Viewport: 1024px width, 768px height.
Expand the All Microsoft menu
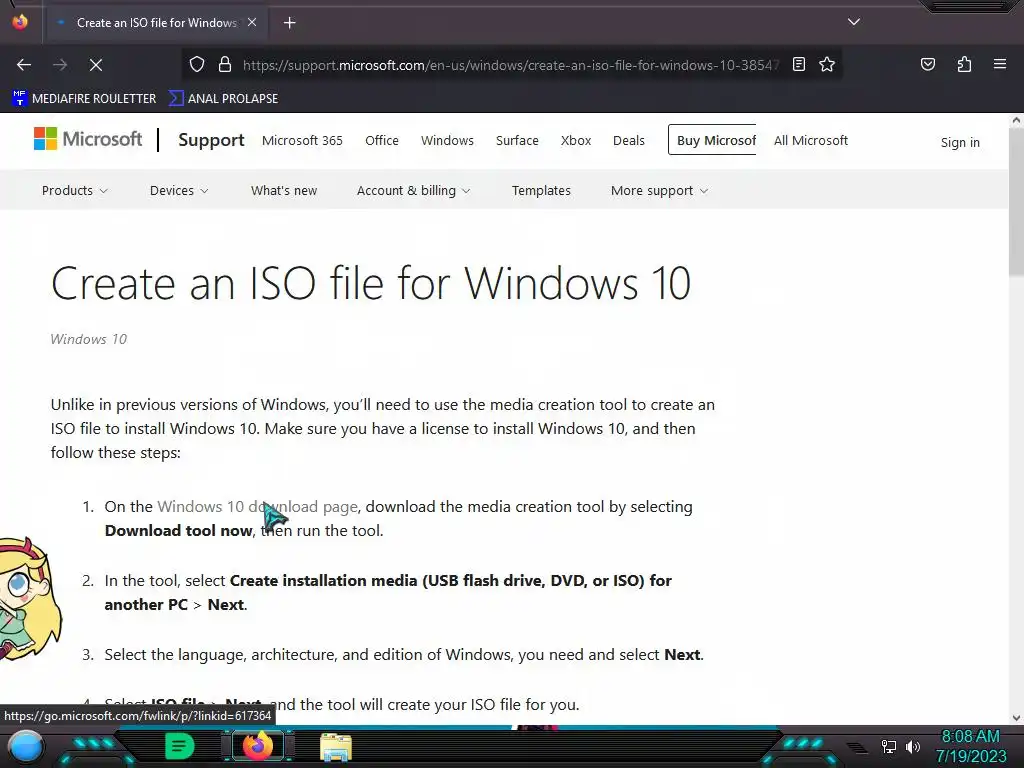[811, 140]
